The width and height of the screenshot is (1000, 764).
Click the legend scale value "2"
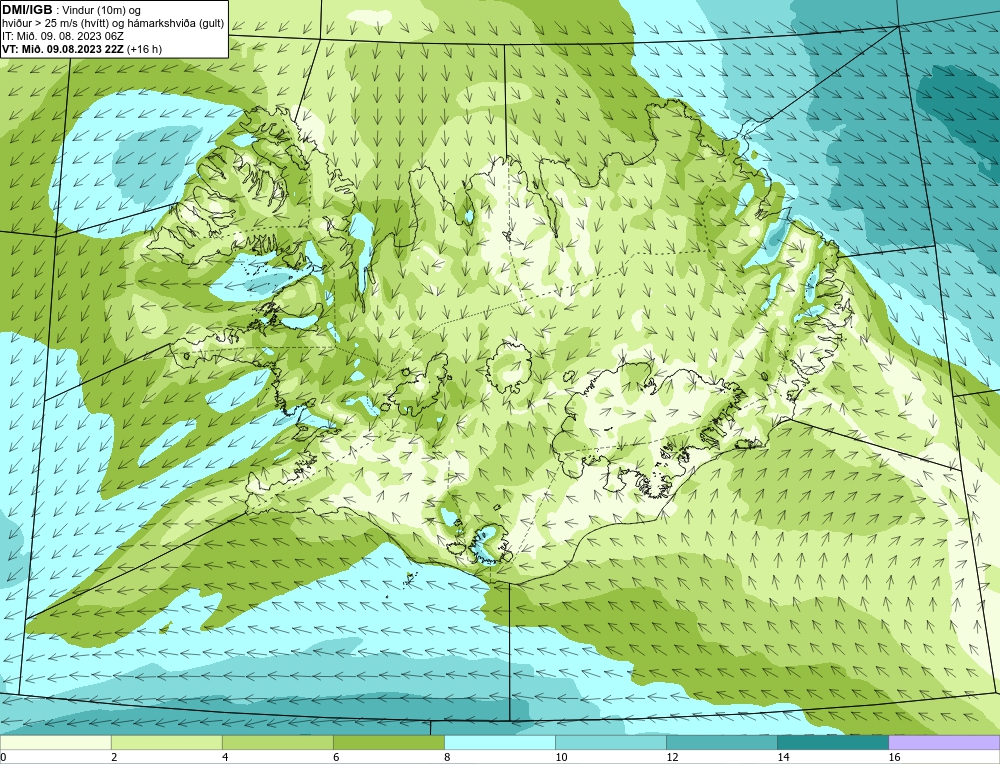point(114,757)
